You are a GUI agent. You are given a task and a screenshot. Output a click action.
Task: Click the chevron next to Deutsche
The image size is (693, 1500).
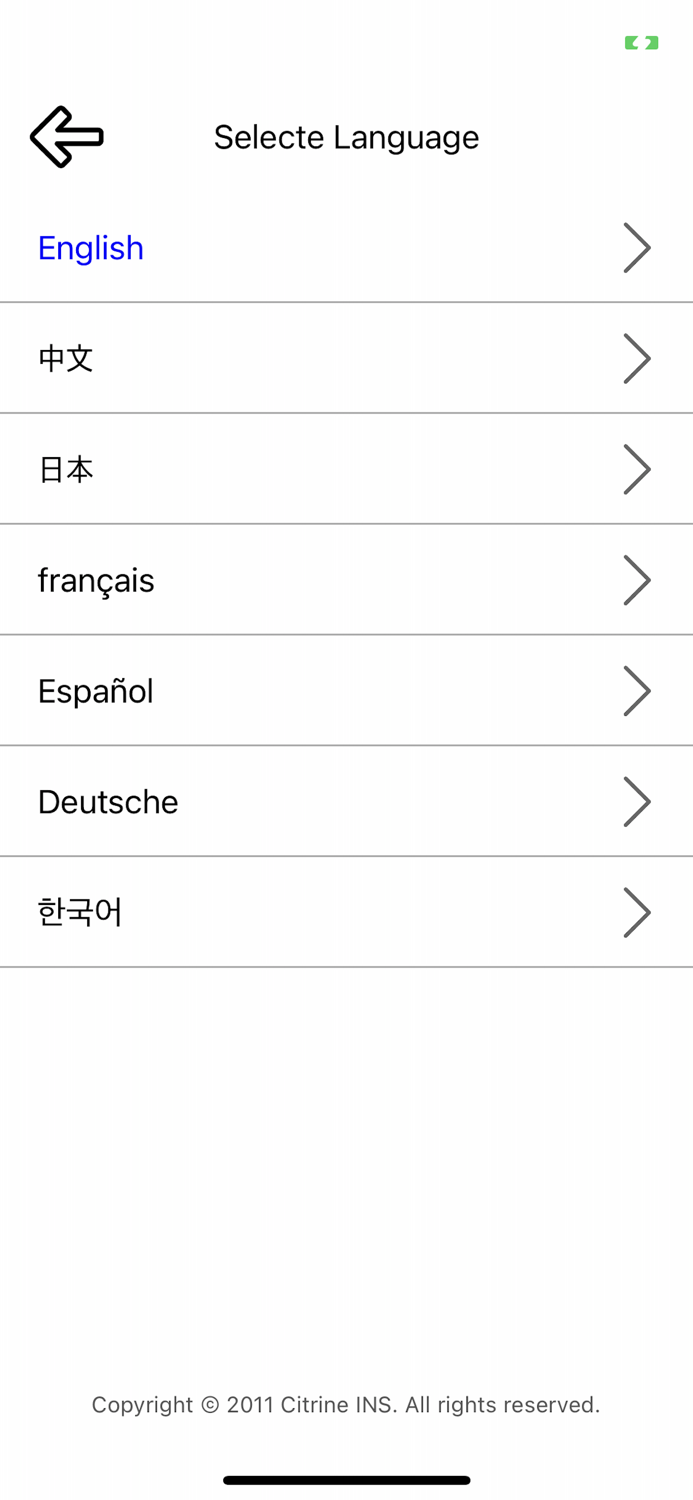tap(637, 801)
